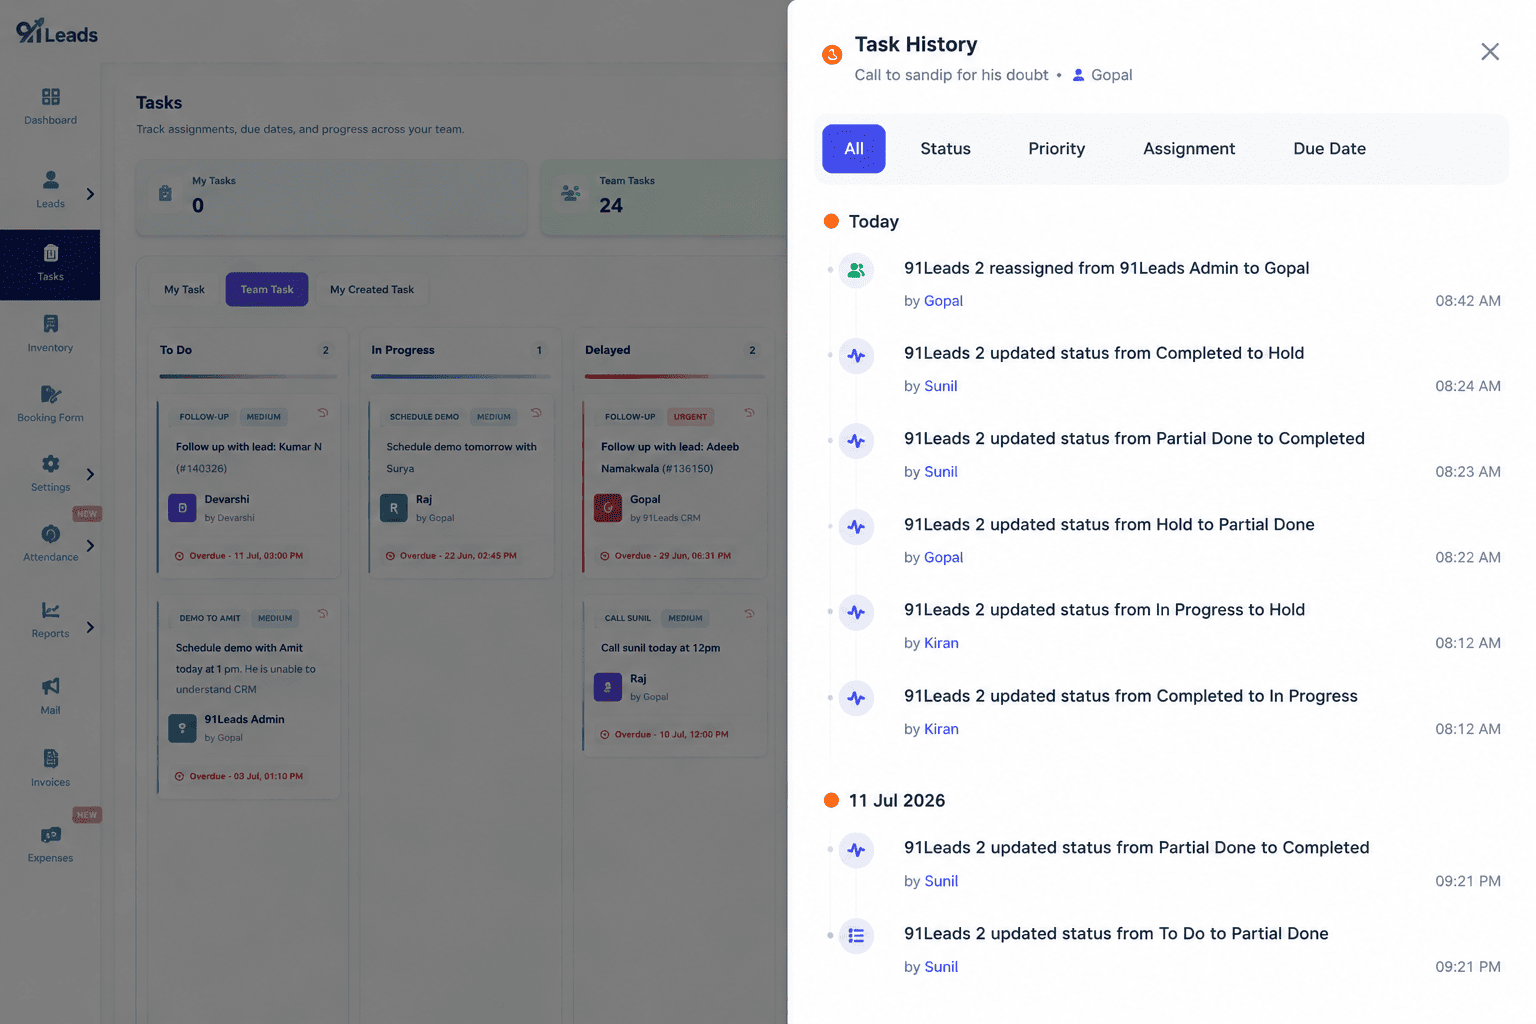Image resolution: width=1536 pixels, height=1024 pixels.
Task: Click 11 Jul 2026 date heading
Action: coord(896,801)
